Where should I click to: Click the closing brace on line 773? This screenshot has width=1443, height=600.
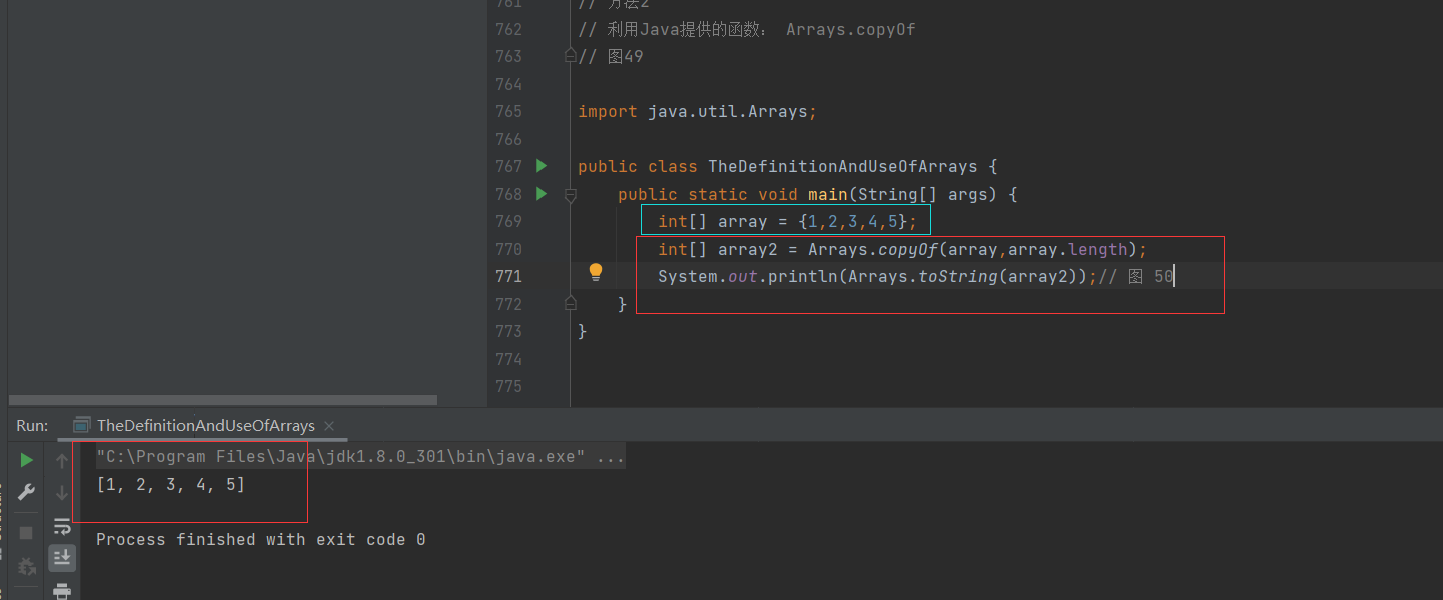coord(583,331)
